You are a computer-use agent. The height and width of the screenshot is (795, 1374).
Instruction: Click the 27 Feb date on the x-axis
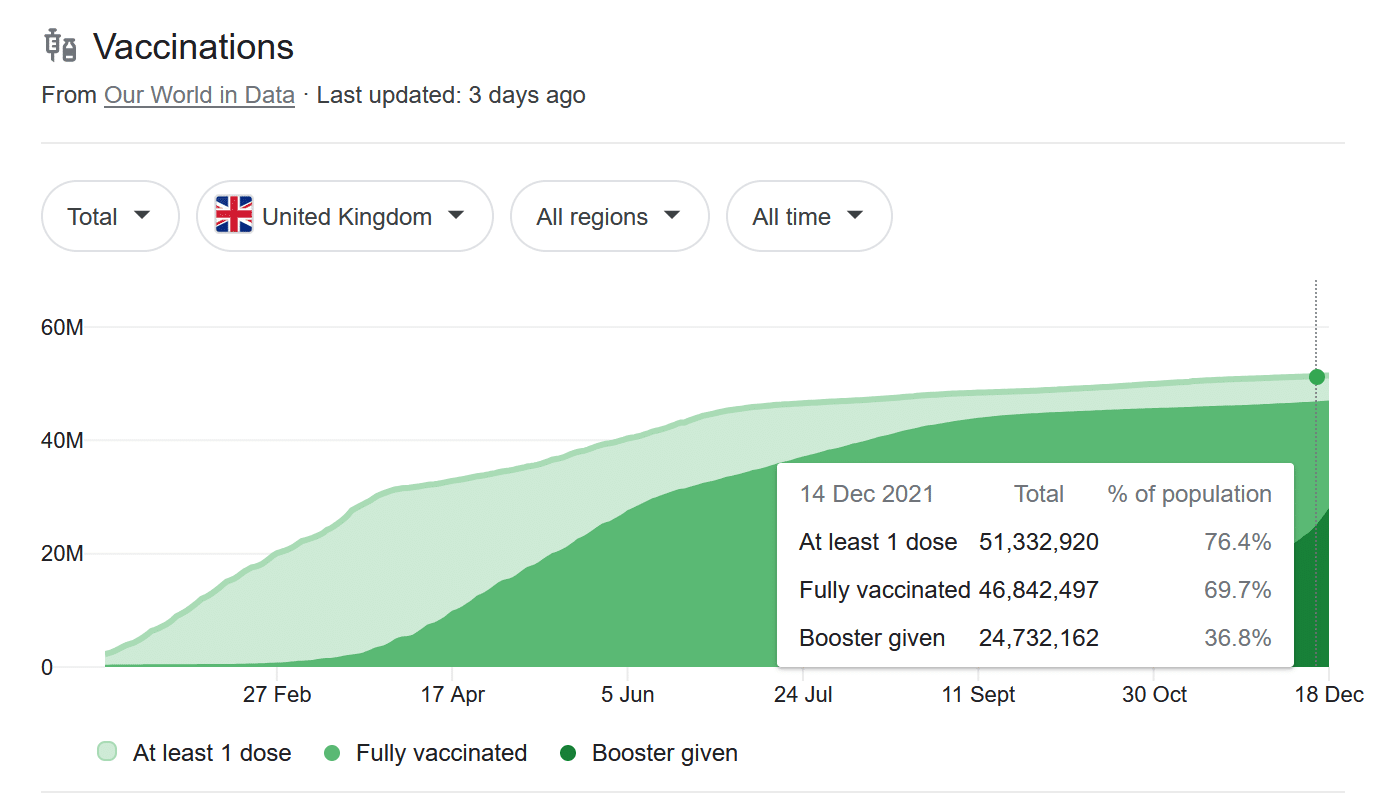pyautogui.click(x=277, y=695)
